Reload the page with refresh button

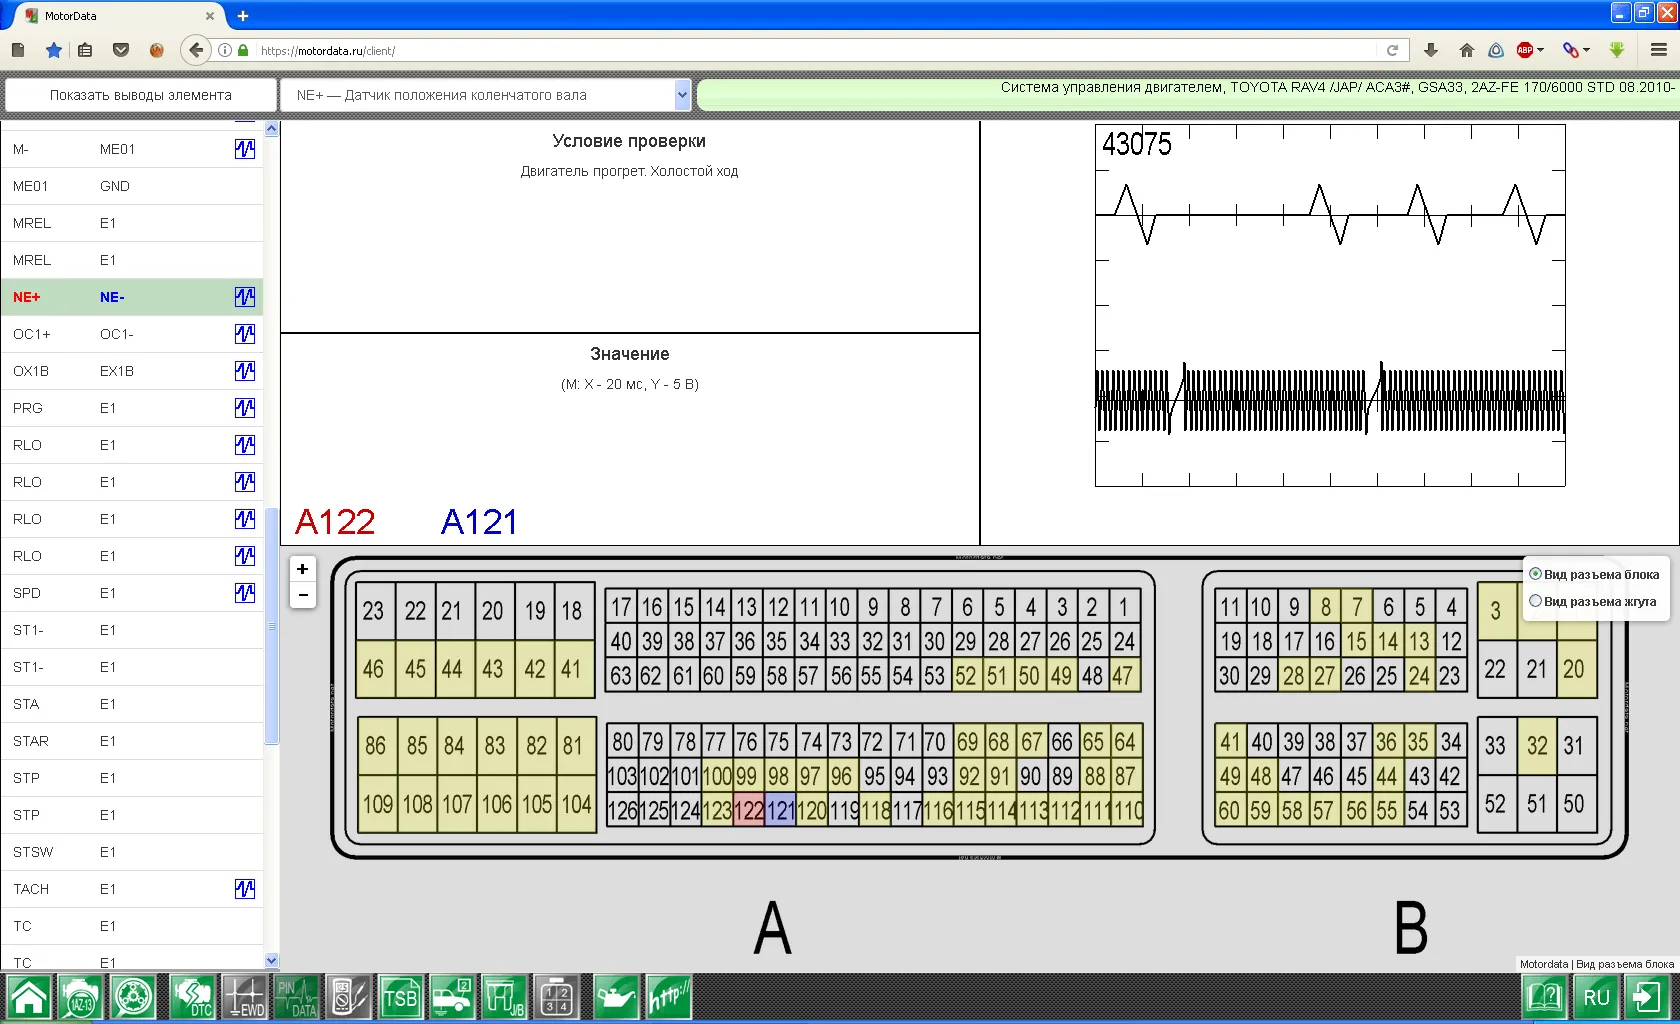[1392, 50]
